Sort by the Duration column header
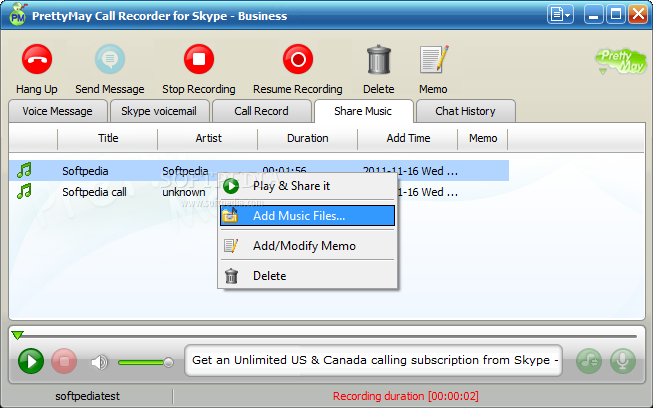 308,139
